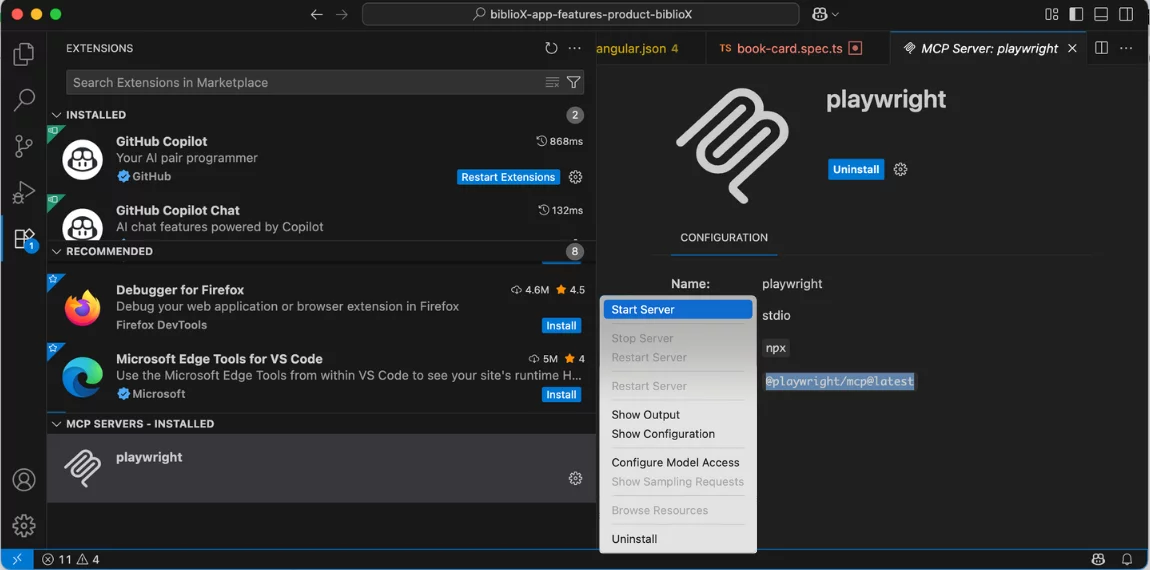This screenshot has width=1150, height=570.
Task: Refresh the extensions list
Action: (x=551, y=48)
